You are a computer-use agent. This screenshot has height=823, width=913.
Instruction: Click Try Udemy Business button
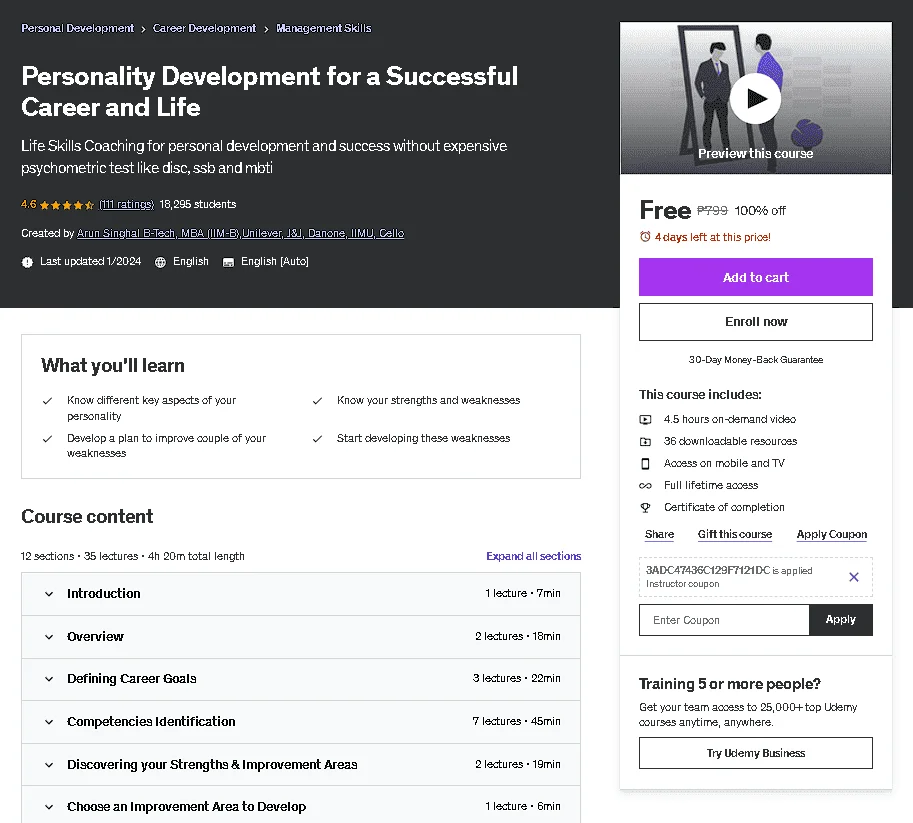[x=755, y=753]
